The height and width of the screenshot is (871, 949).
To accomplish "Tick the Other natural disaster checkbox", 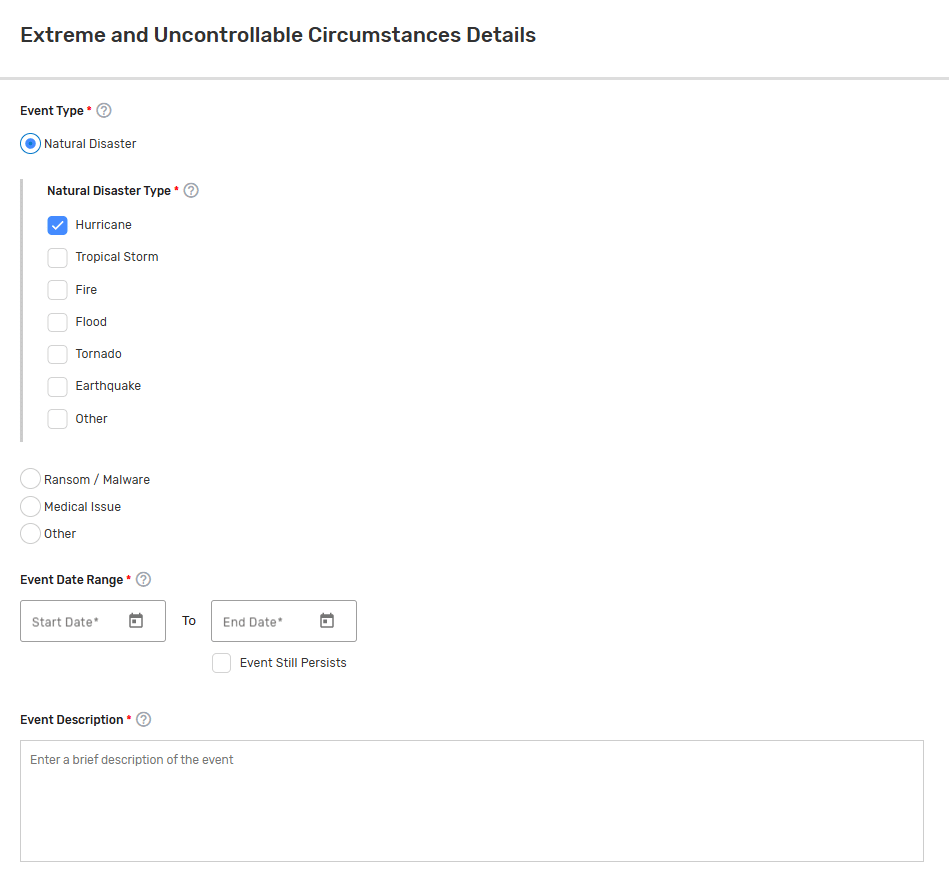I will point(57,419).
